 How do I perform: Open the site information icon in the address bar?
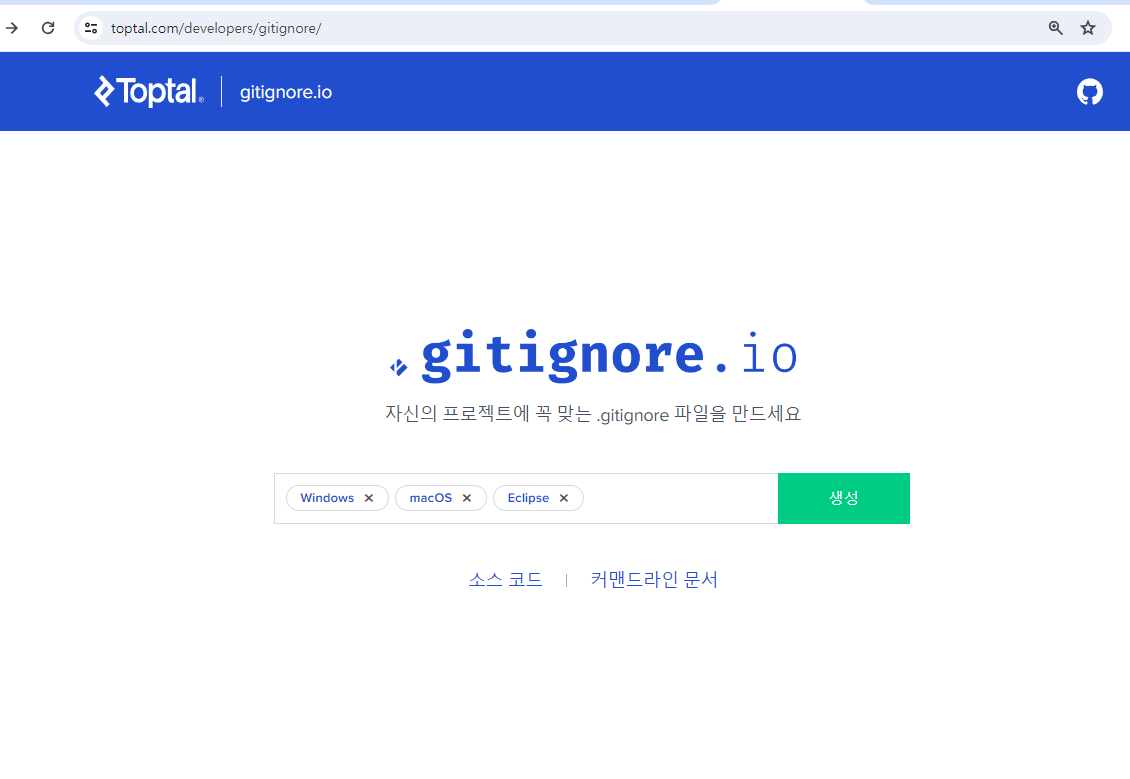point(91,28)
